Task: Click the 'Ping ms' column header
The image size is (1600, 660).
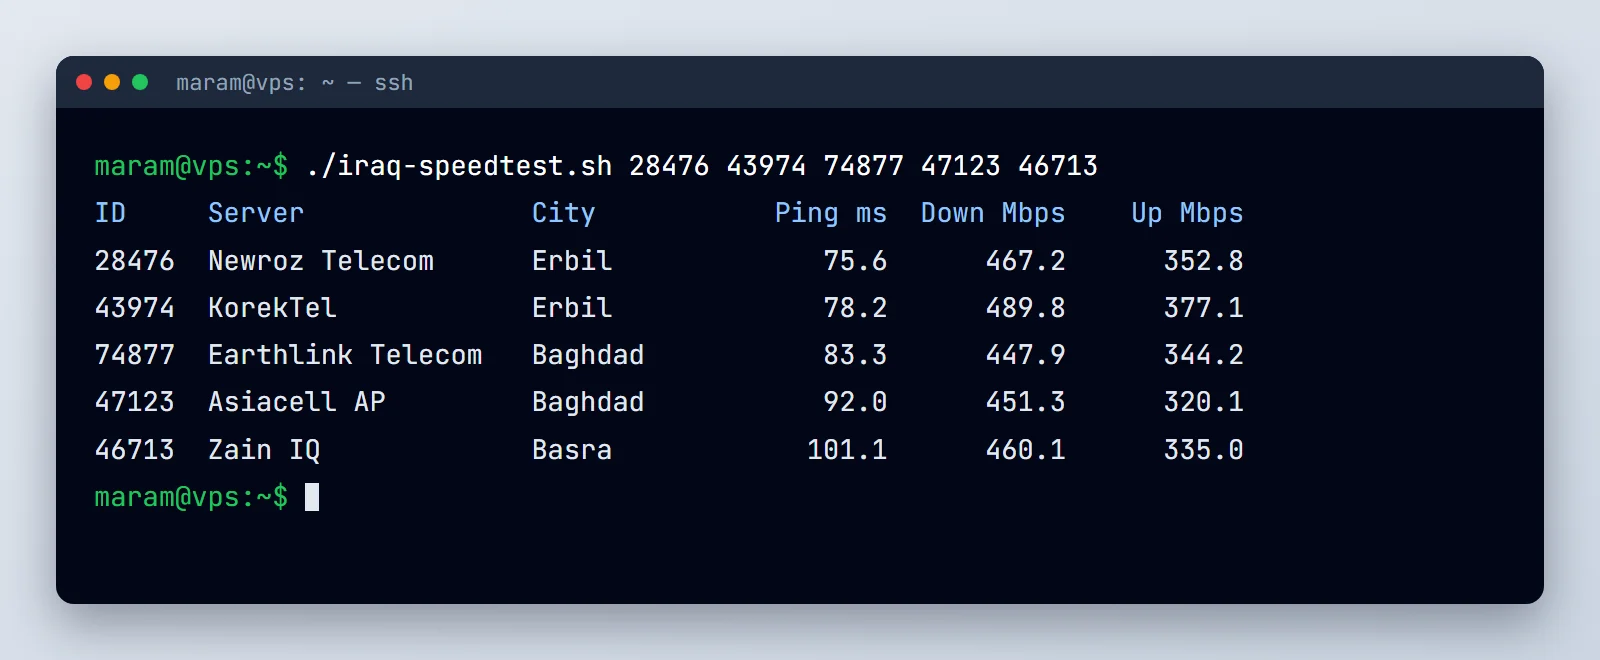Action: [831, 213]
